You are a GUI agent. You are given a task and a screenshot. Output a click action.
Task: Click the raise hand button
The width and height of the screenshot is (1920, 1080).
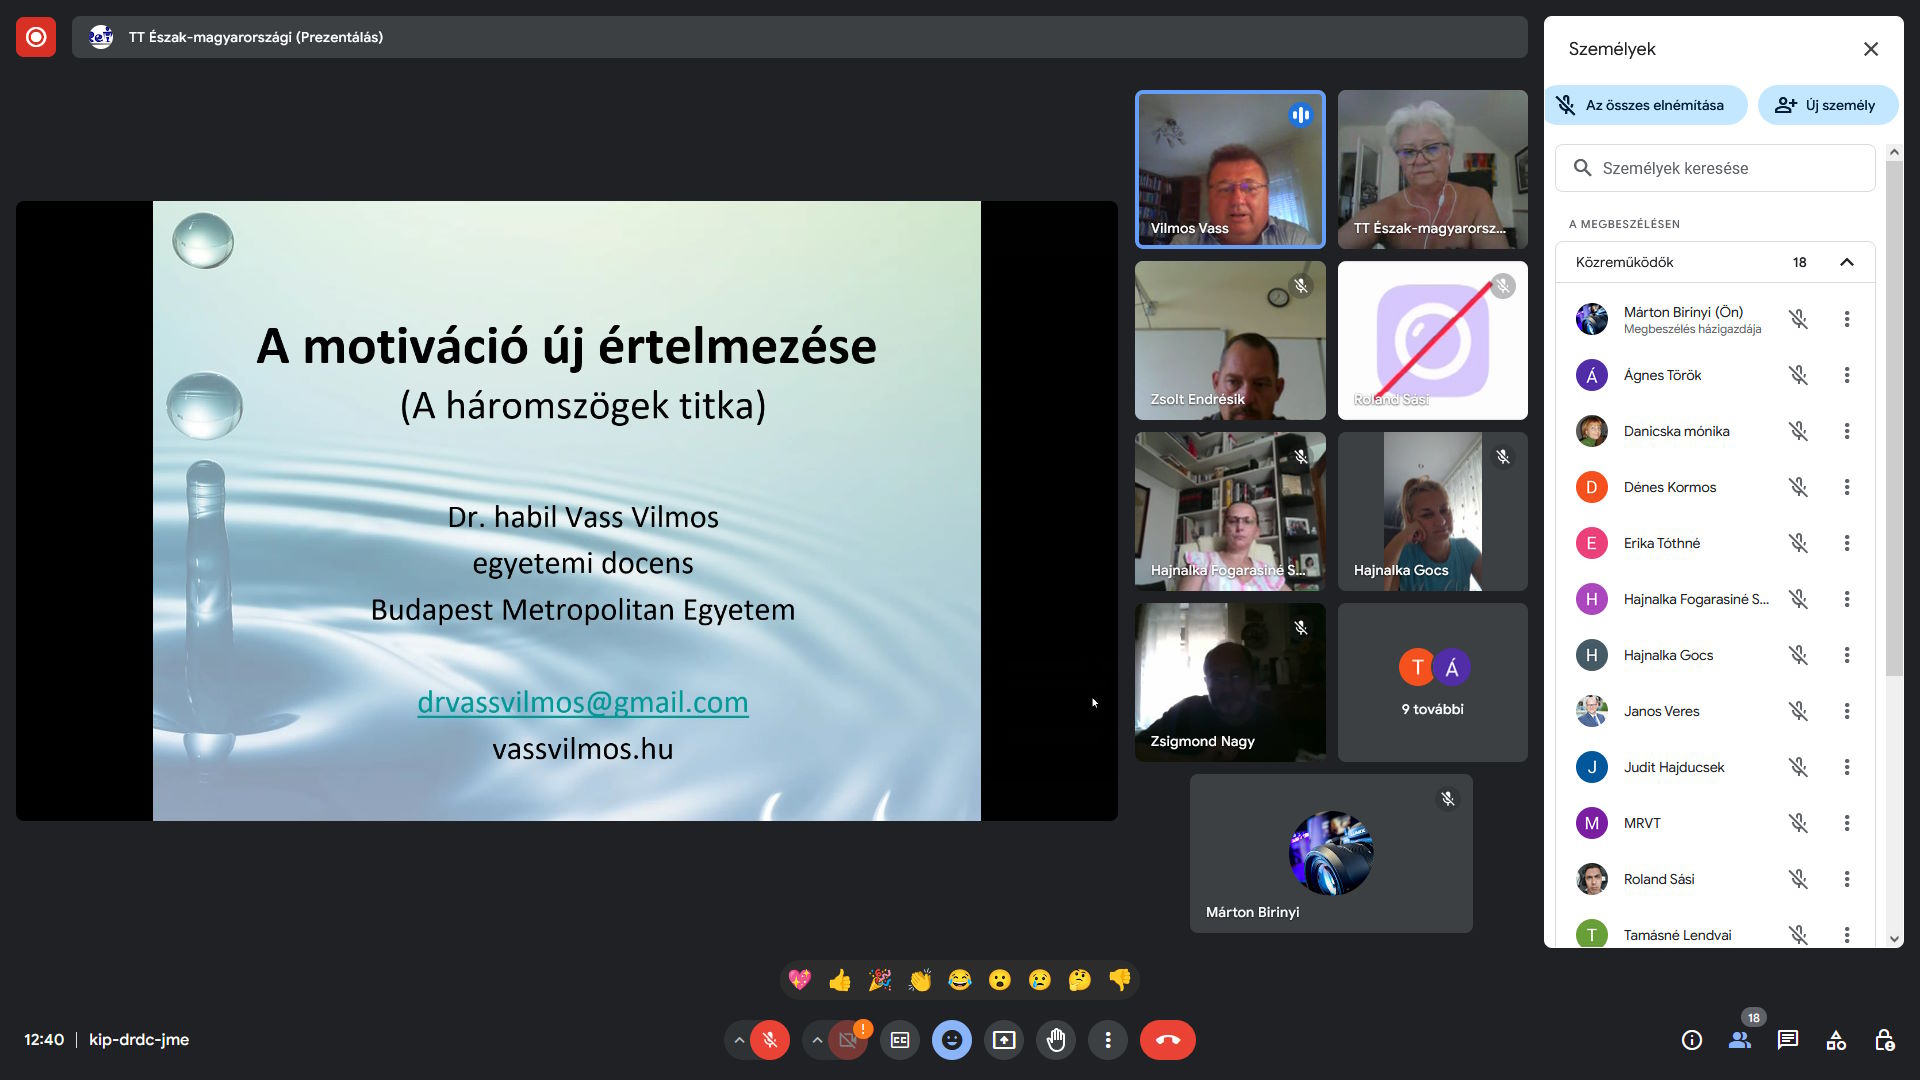tap(1056, 1040)
